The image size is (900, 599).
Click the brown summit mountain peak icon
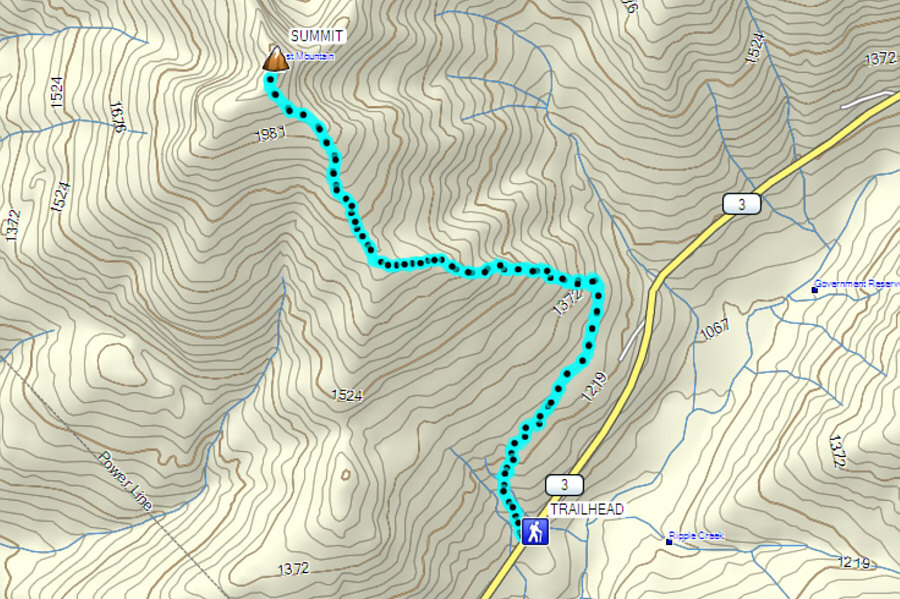point(276,59)
